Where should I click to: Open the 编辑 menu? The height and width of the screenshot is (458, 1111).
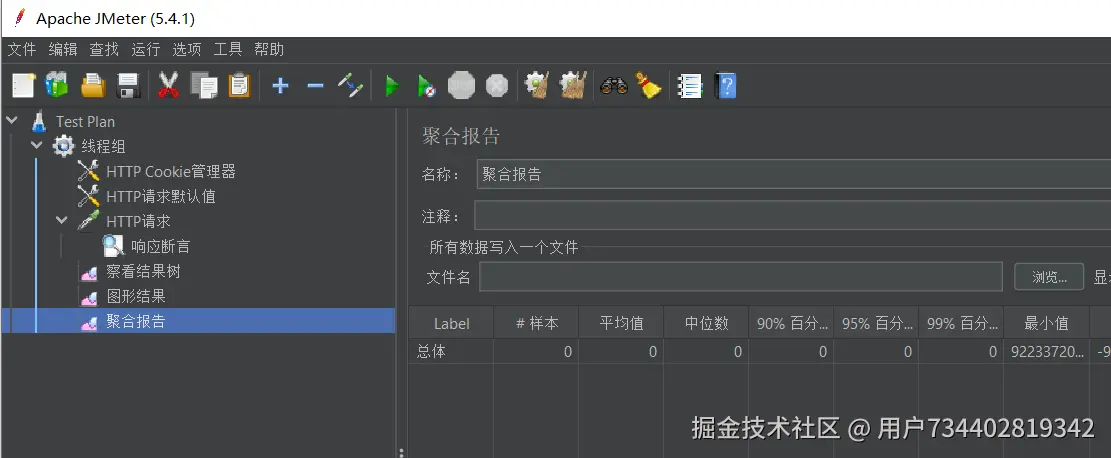63,49
